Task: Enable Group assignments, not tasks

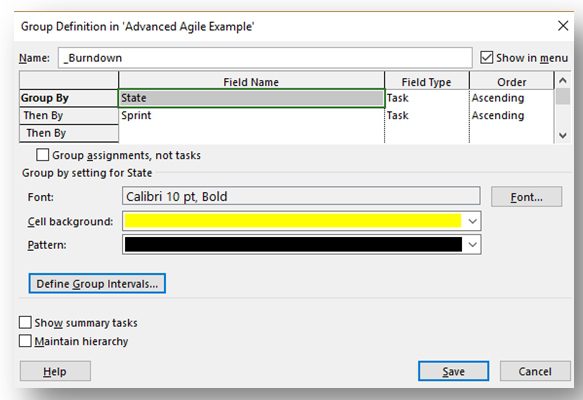Action: [x=42, y=155]
